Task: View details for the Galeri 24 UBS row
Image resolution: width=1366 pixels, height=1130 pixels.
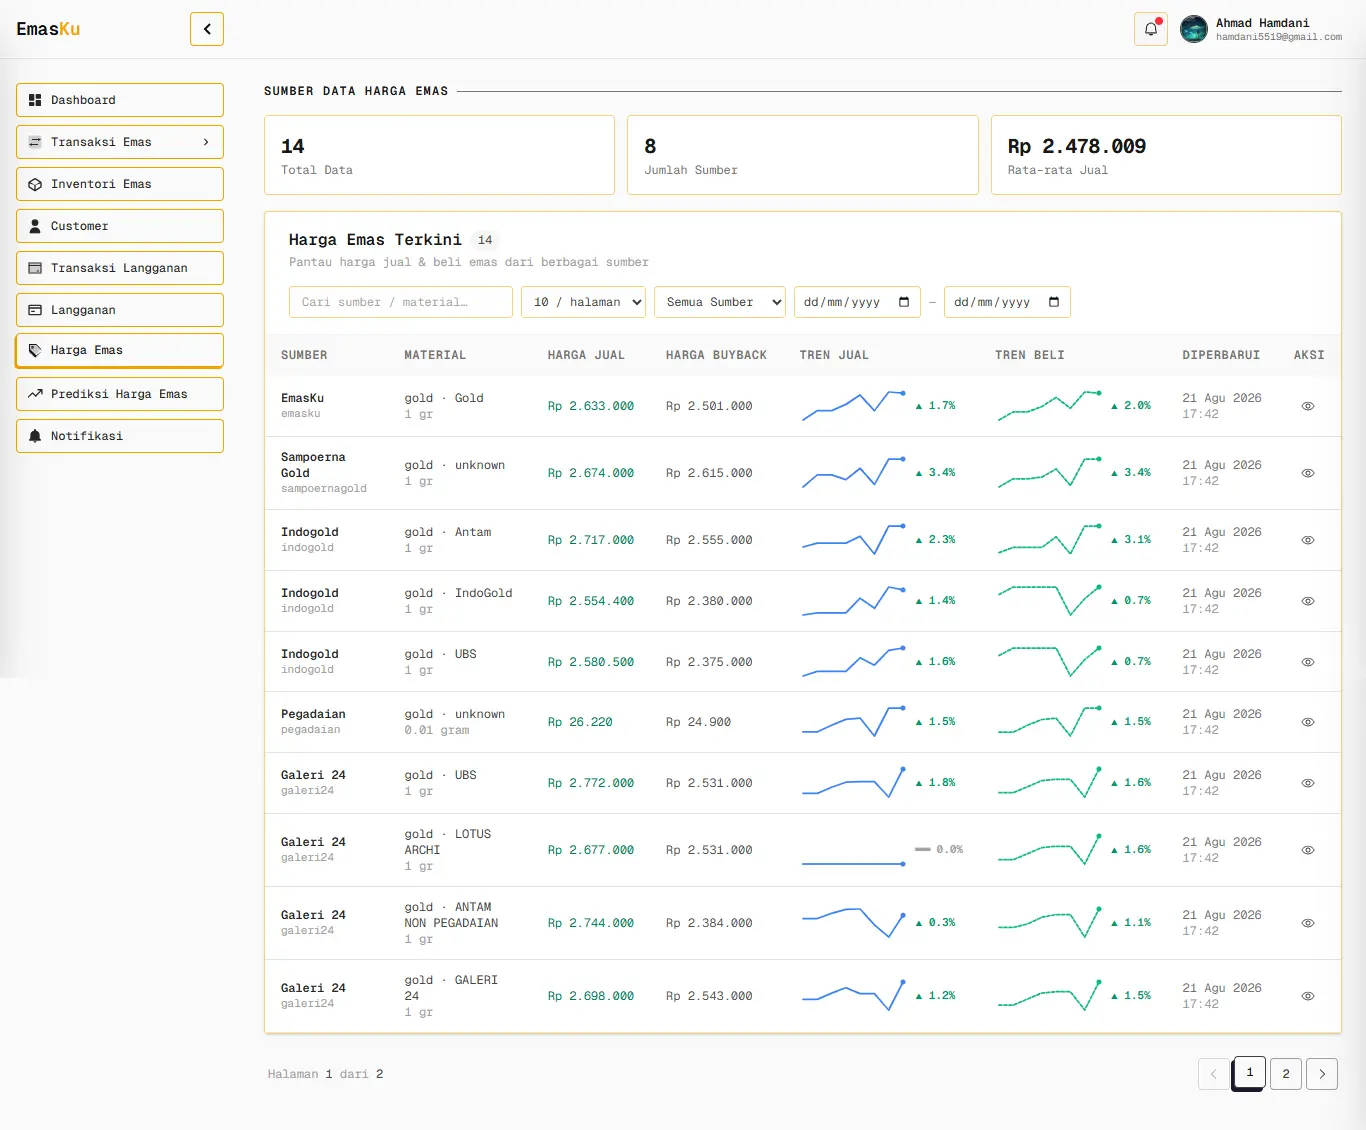Action: 1308,783
